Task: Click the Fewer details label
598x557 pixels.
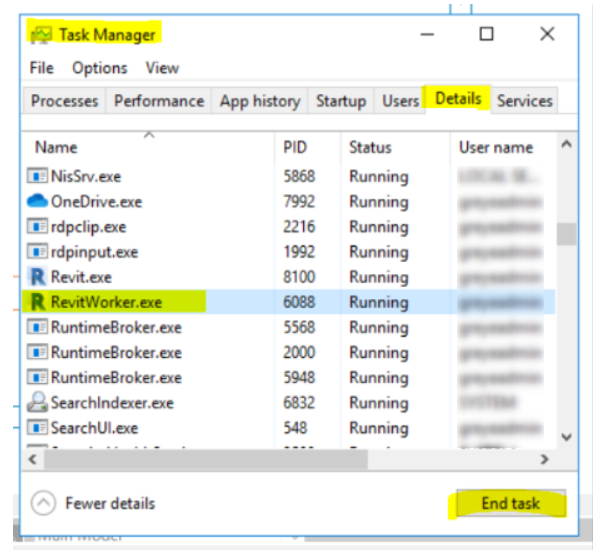Action: pyautogui.click(x=110, y=503)
